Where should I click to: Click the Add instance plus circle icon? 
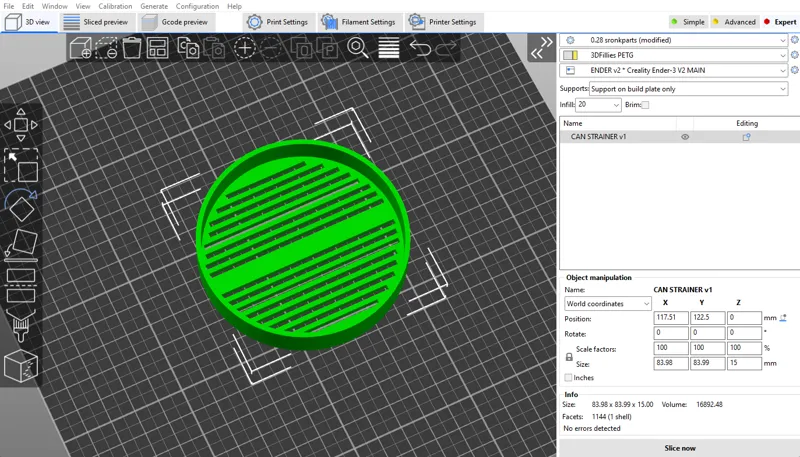pyautogui.click(x=244, y=48)
